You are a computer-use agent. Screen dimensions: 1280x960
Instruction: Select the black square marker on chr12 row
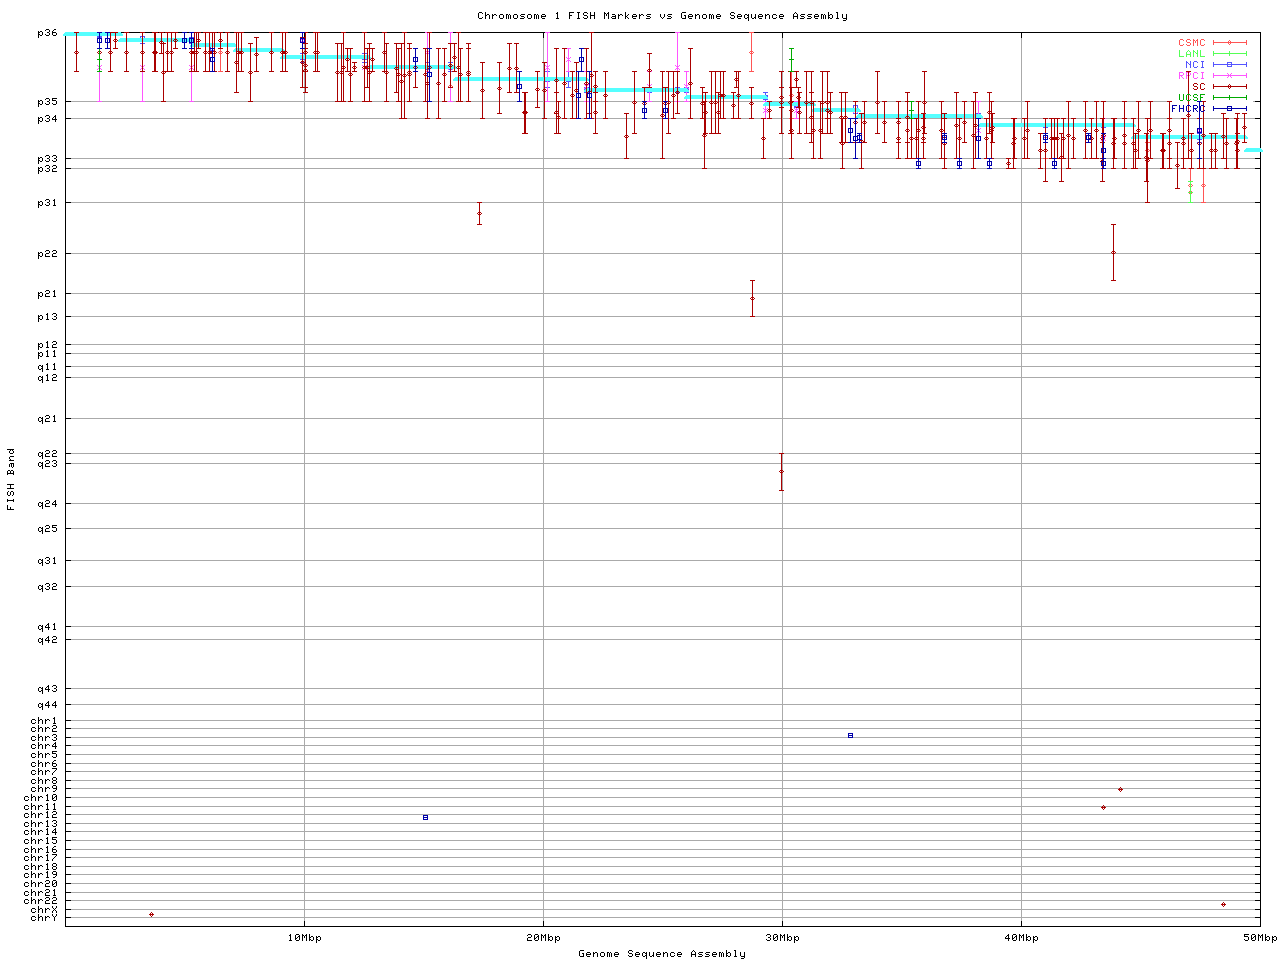(x=425, y=817)
